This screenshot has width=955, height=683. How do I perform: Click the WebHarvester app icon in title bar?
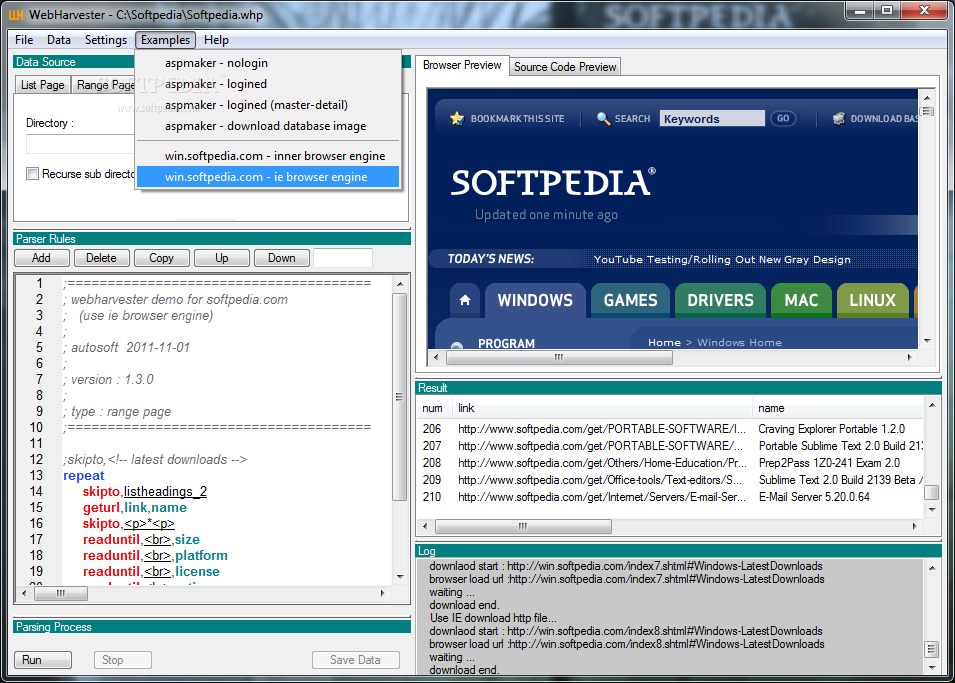click(16, 15)
